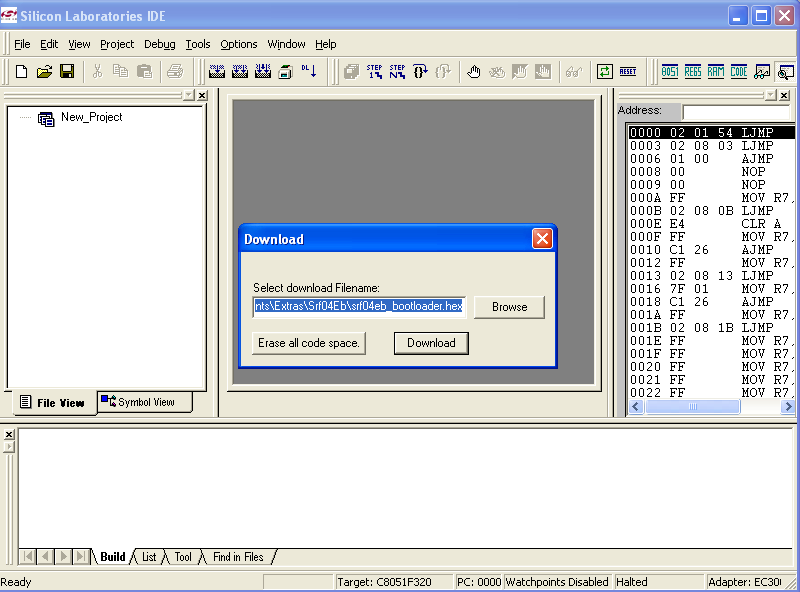Click the Cut scissors icon

pyautogui.click(x=97, y=71)
